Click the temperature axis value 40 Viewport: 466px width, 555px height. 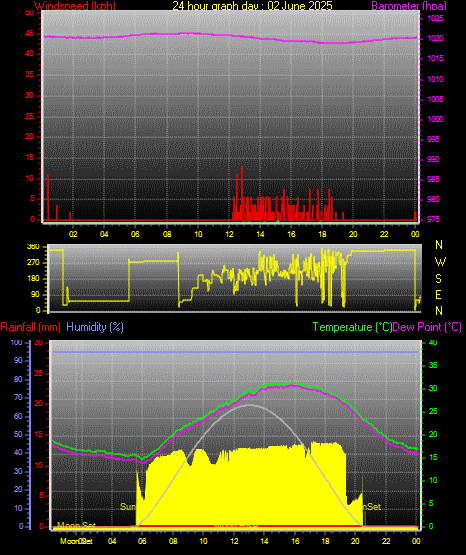[433, 343]
